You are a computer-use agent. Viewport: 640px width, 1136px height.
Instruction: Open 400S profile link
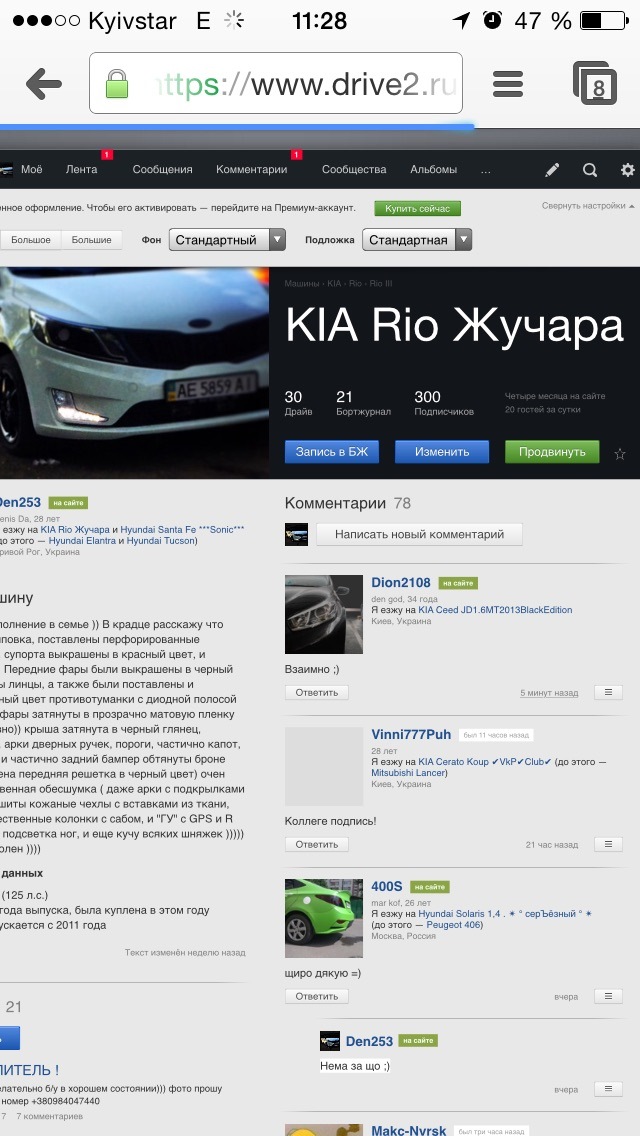click(x=386, y=887)
